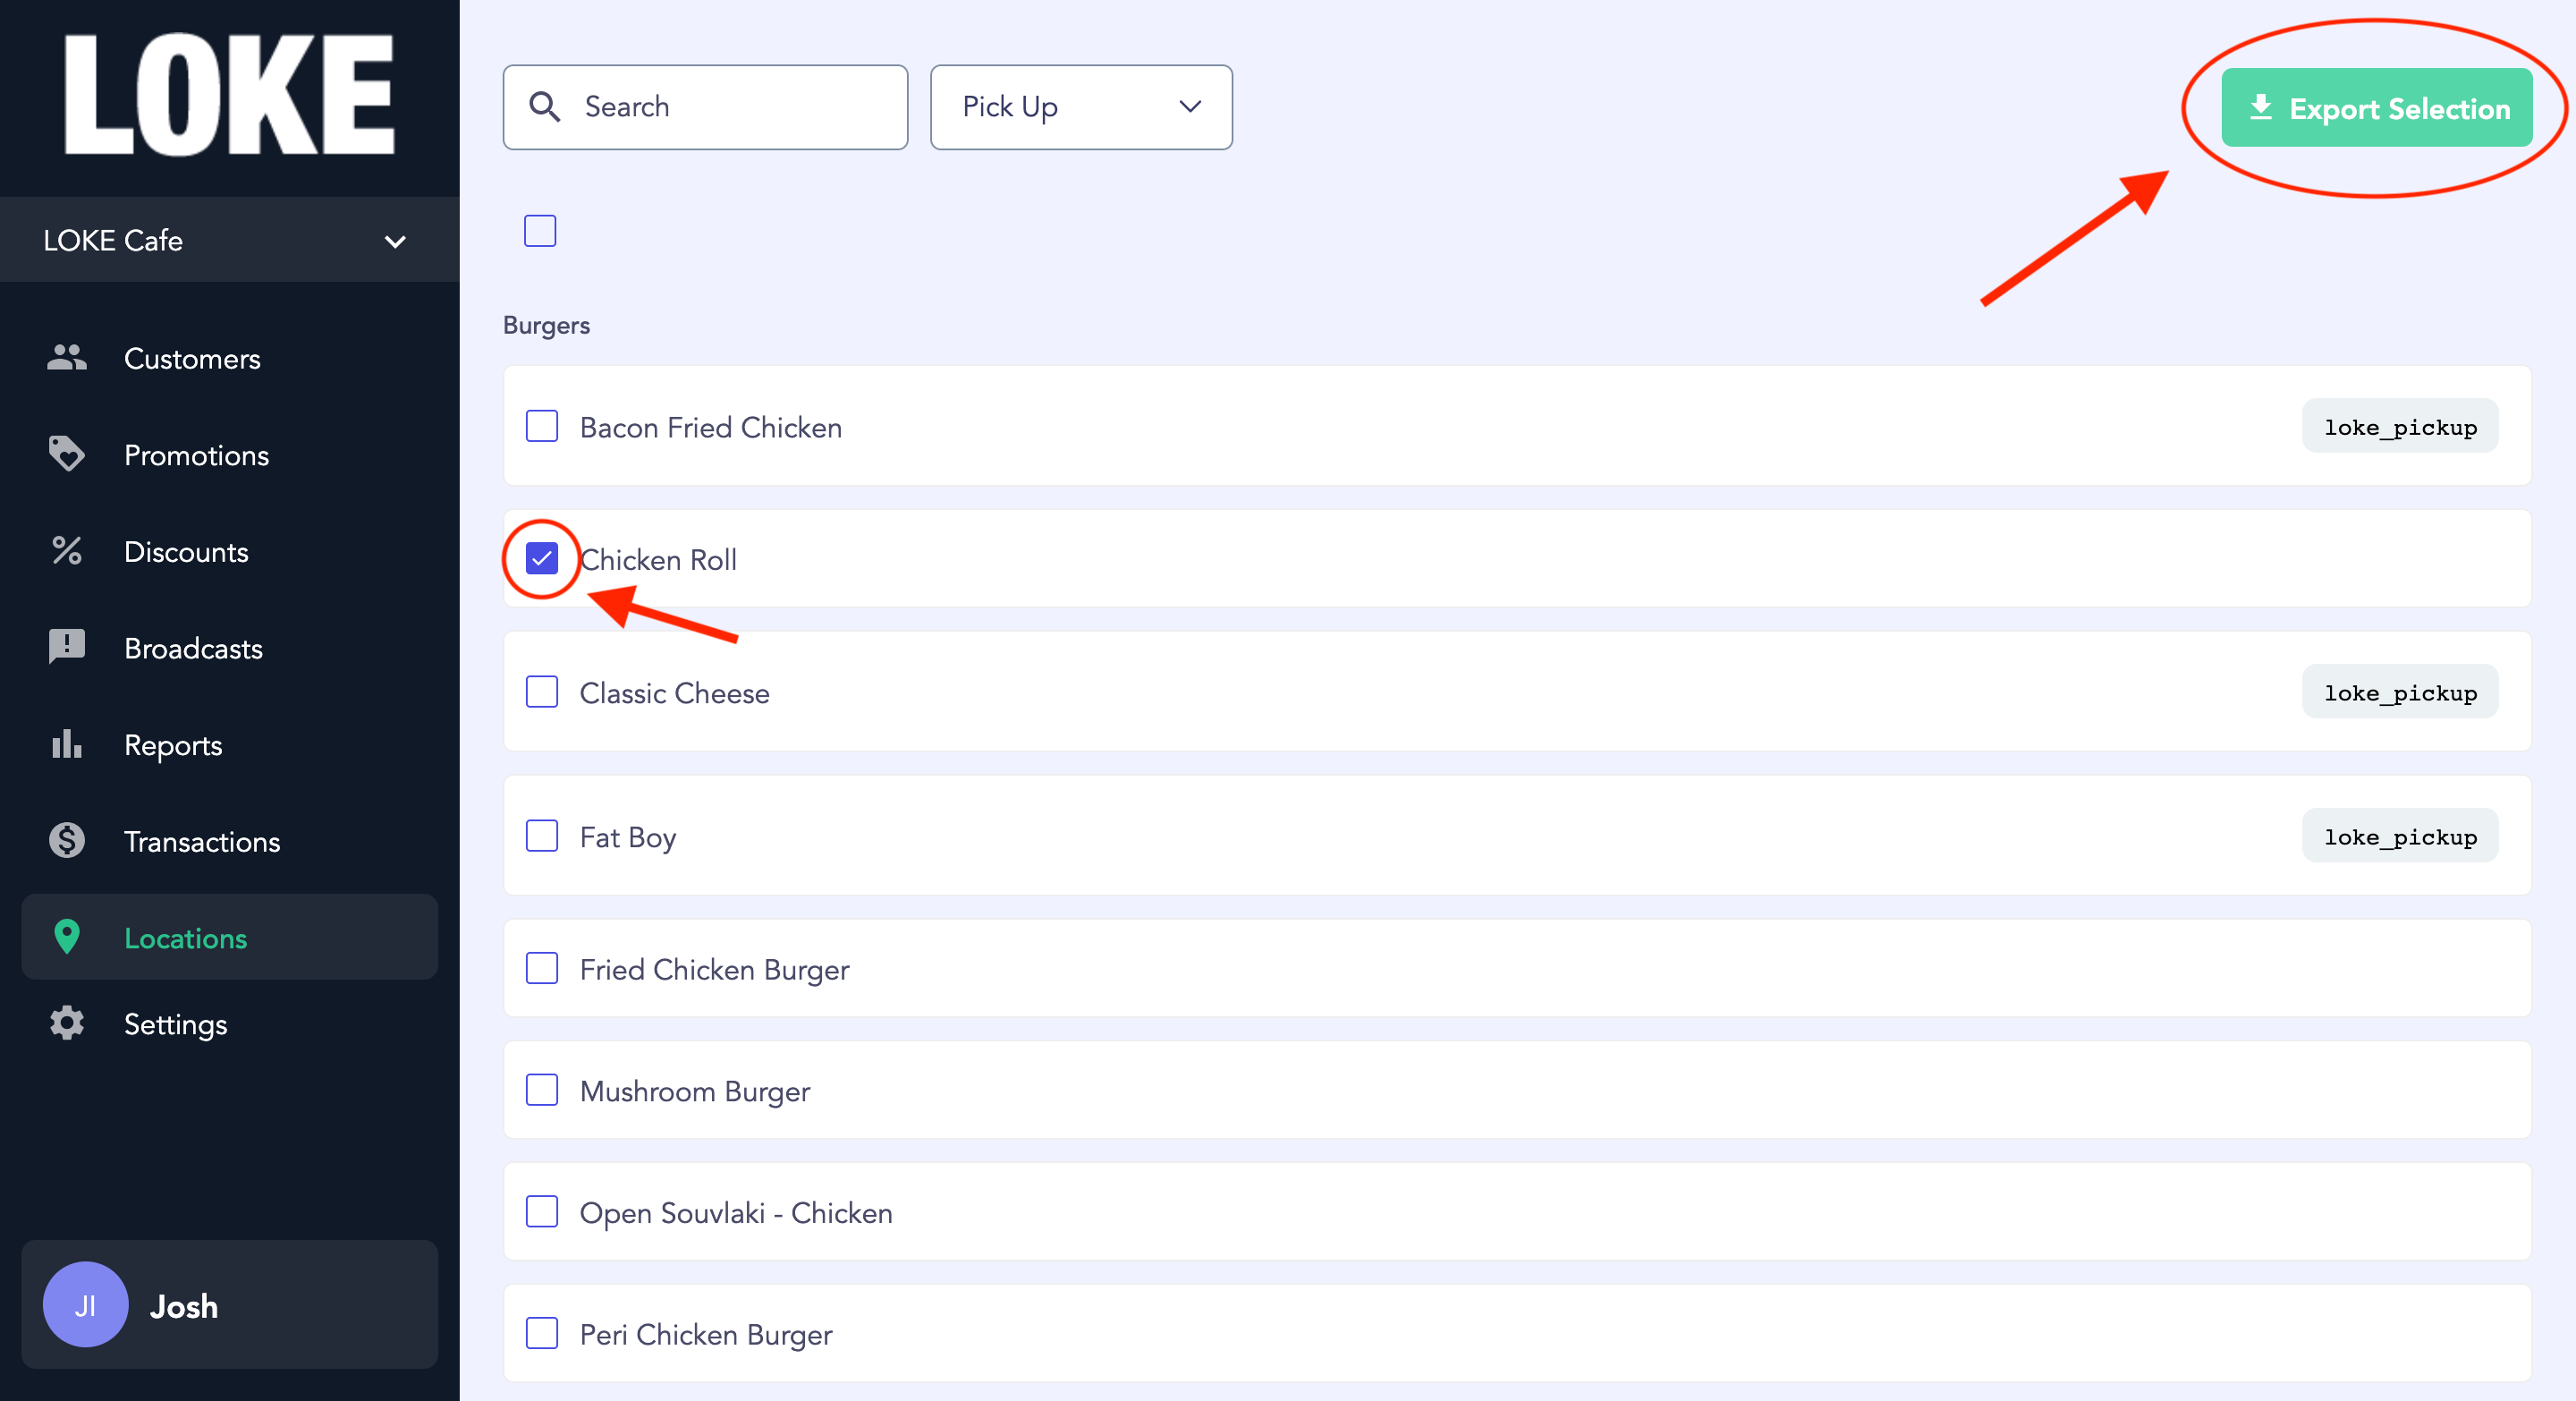The width and height of the screenshot is (2576, 1401).
Task: Click loke_pickup tag on Bacon Fried Chicken
Action: [x=2399, y=426]
